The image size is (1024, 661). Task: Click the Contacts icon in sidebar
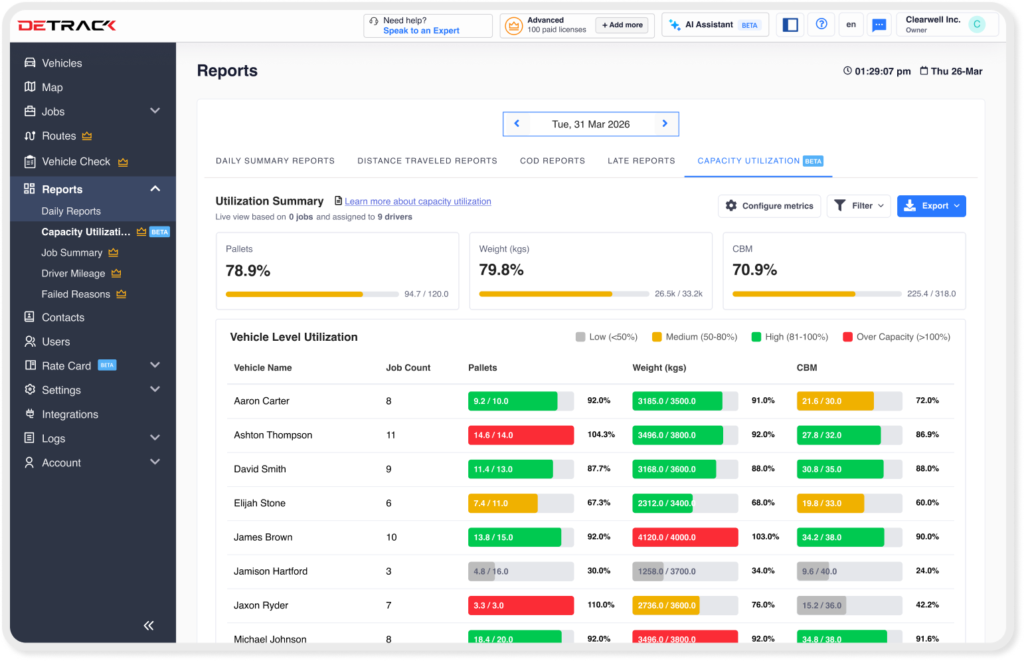pos(29,318)
